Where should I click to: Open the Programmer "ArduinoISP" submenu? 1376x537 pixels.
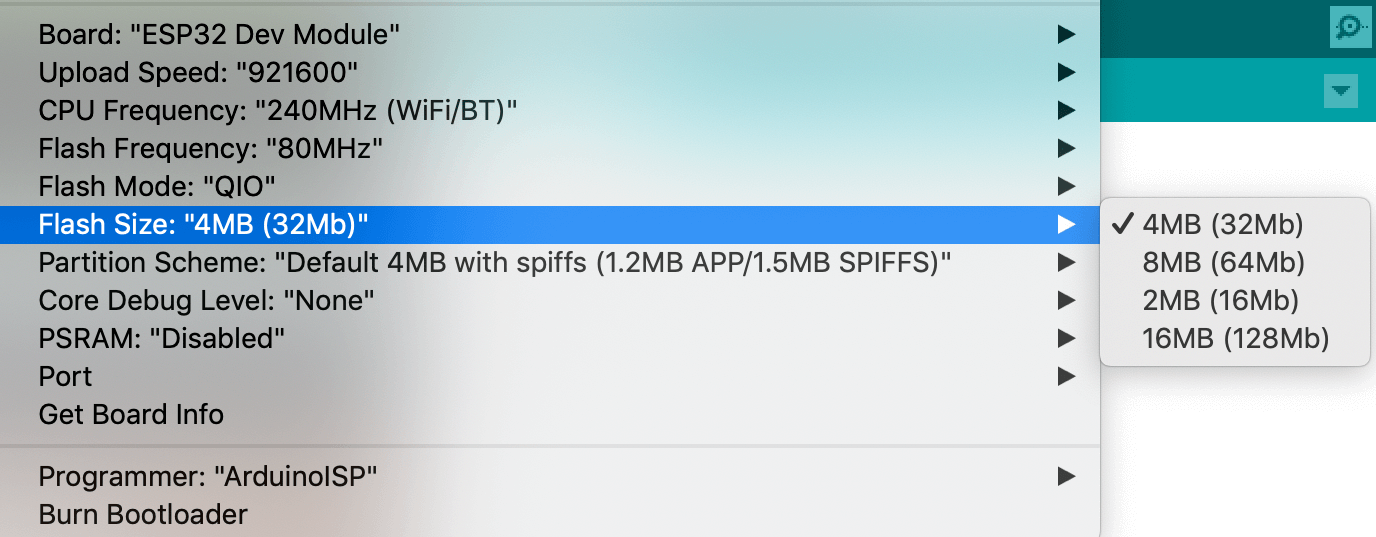(x=207, y=476)
